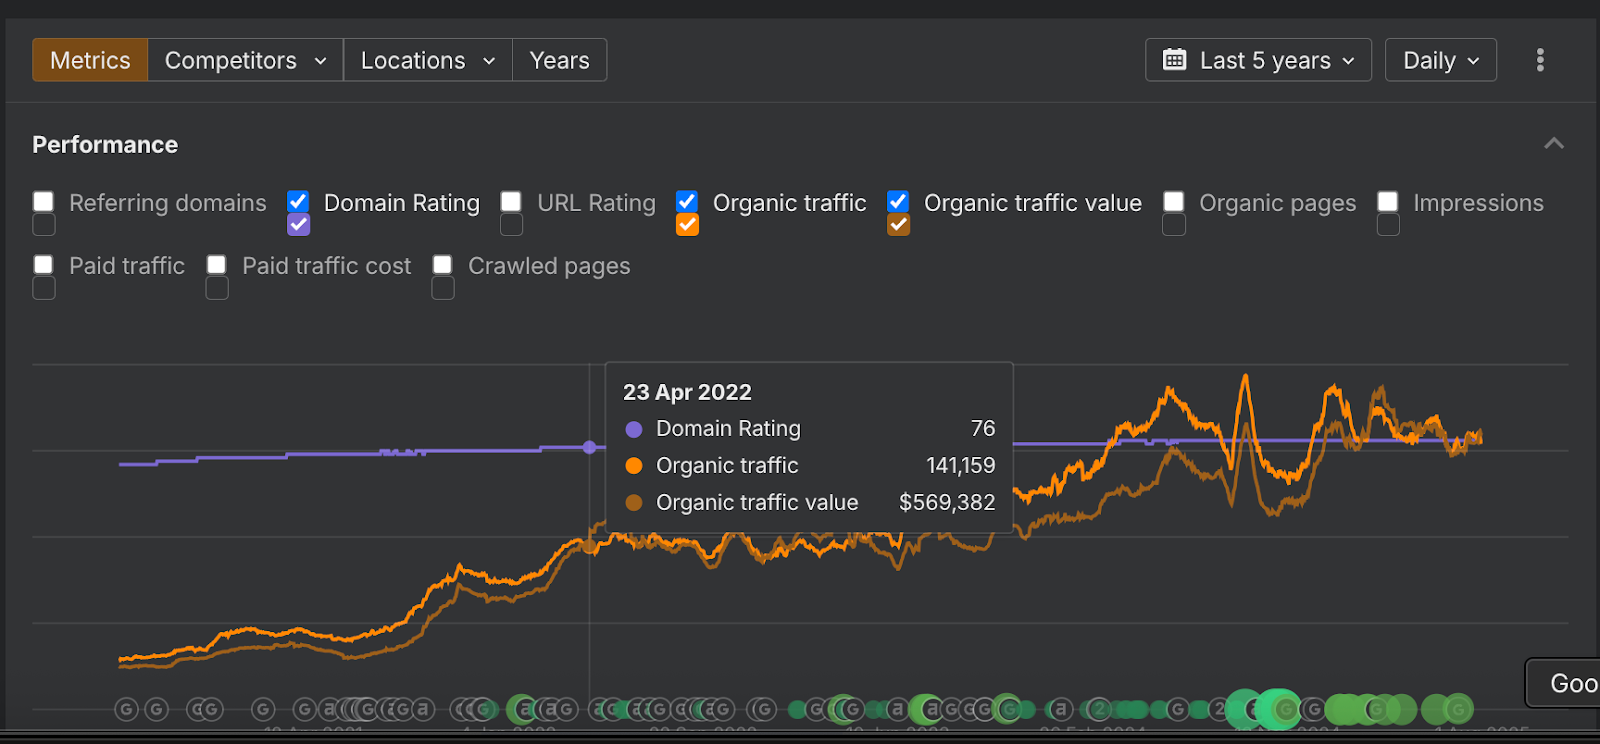Tick the upper Crawled pages checkbox
This screenshot has height=744, width=1600.
[x=442, y=264]
